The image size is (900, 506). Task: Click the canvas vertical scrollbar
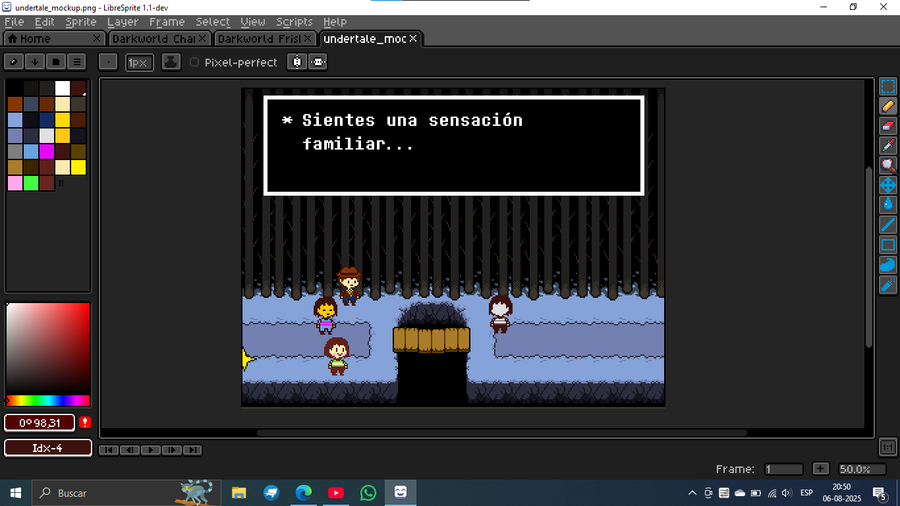(869, 258)
